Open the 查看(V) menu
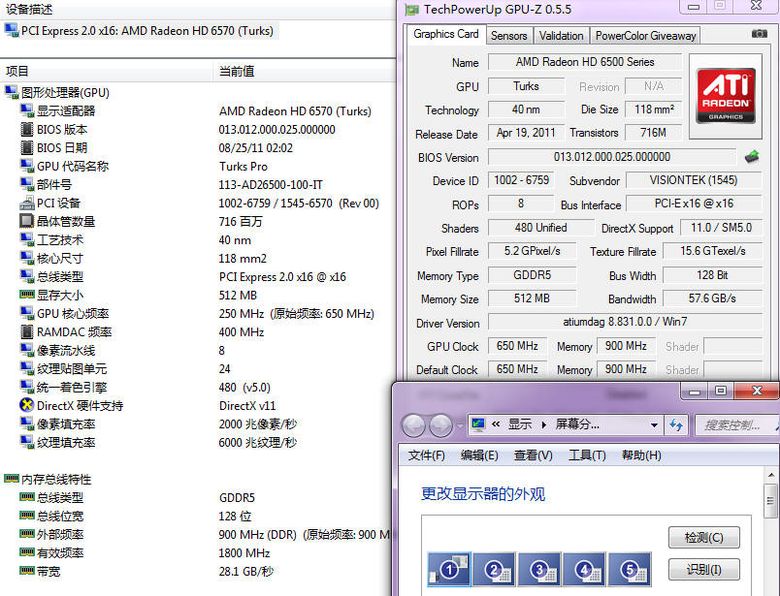 (533, 455)
